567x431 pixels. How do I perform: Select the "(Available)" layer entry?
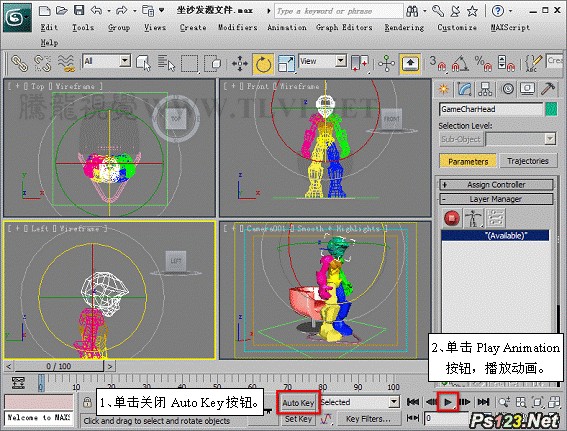pos(495,236)
